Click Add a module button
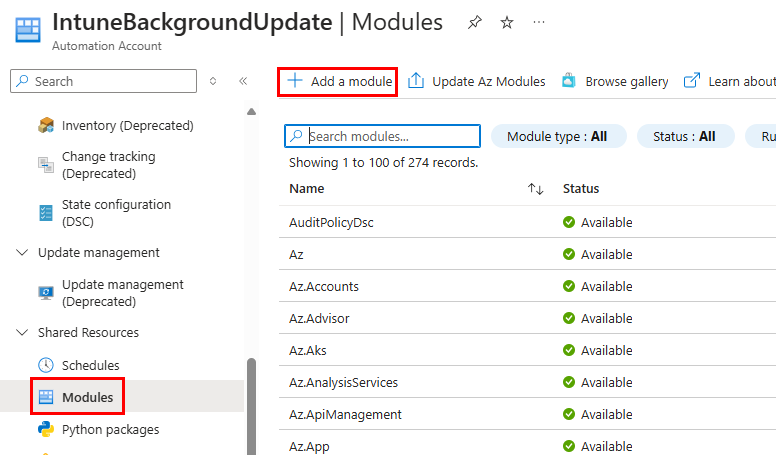This screenshot has height=455, width=776. pyautogui.click(x=339, y=81)
